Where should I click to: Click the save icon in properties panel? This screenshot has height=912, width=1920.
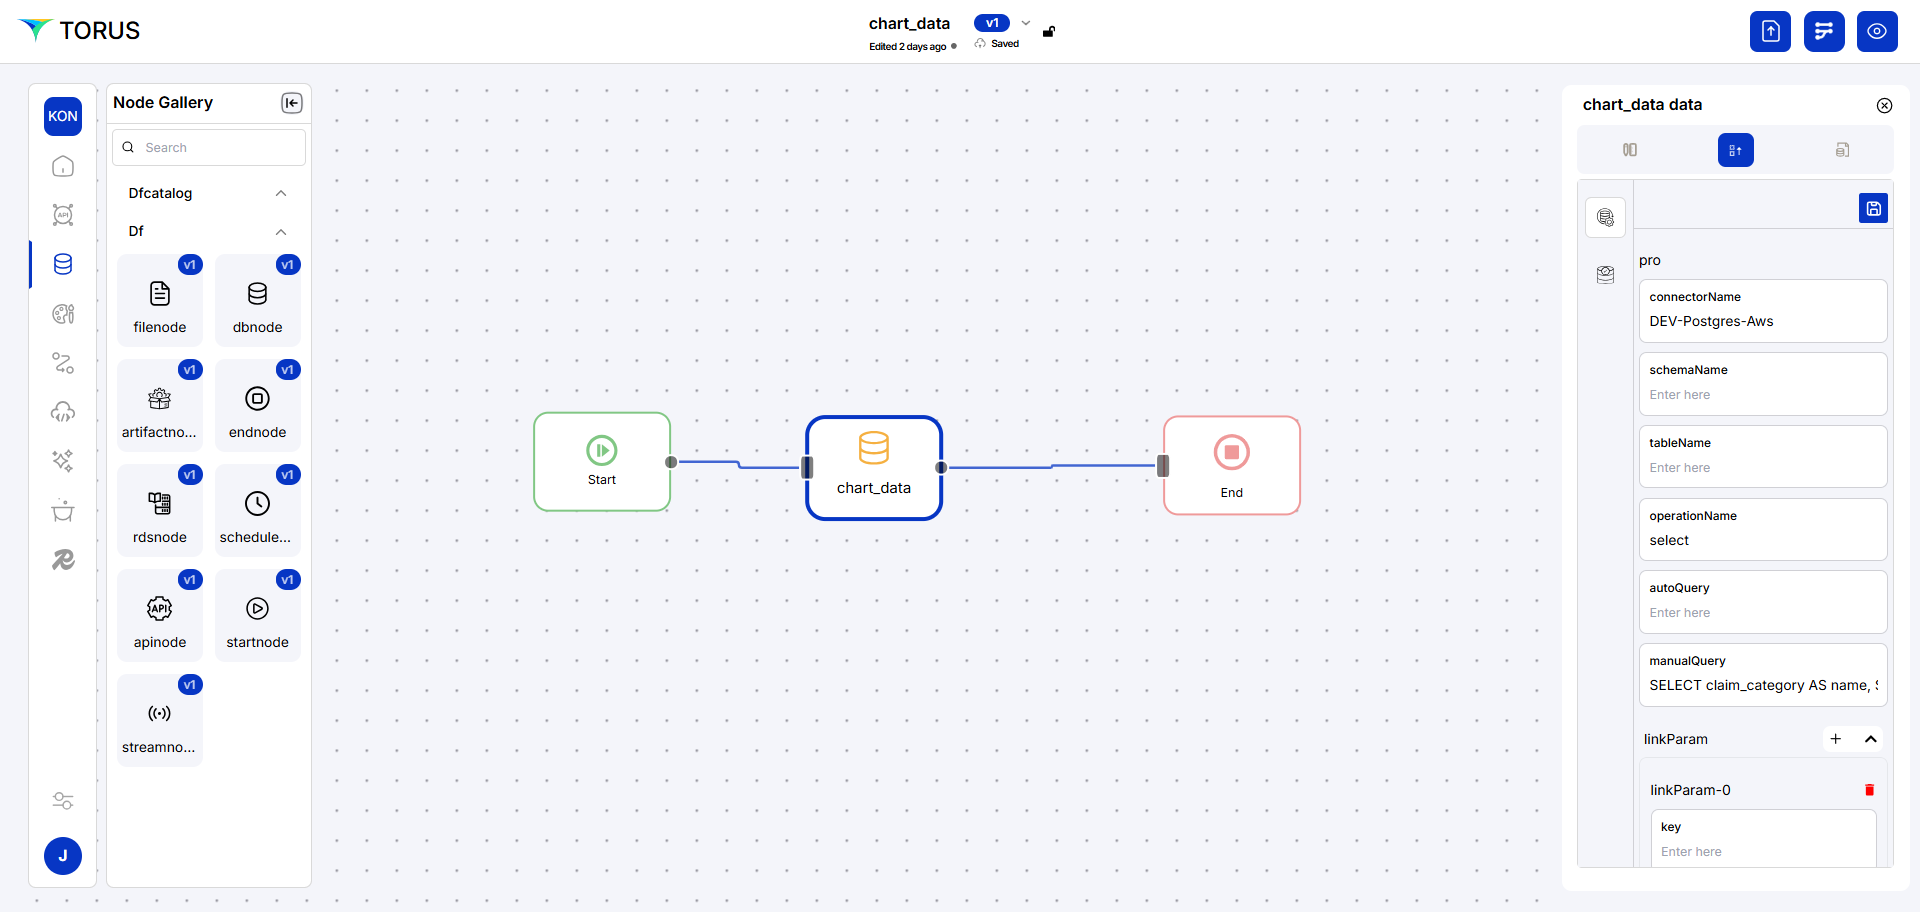pyautogui.click(x=1873, y=208)
